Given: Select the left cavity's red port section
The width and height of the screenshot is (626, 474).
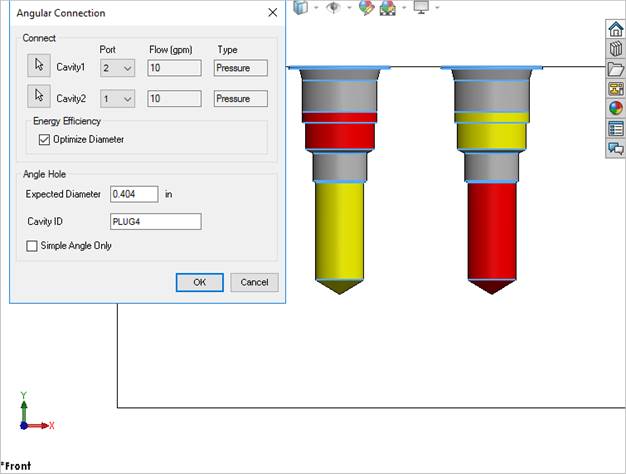Looking at the screenshot, I should pos(340,136).
